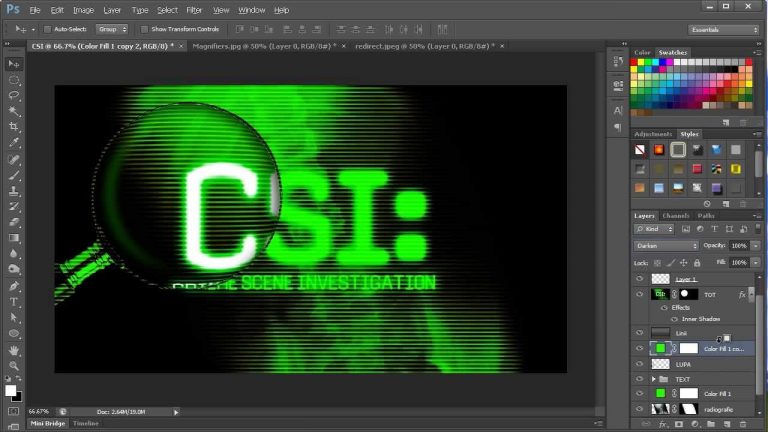Open the History panel icon
Screen dimensions: 768x432
(x=618, y=62)
